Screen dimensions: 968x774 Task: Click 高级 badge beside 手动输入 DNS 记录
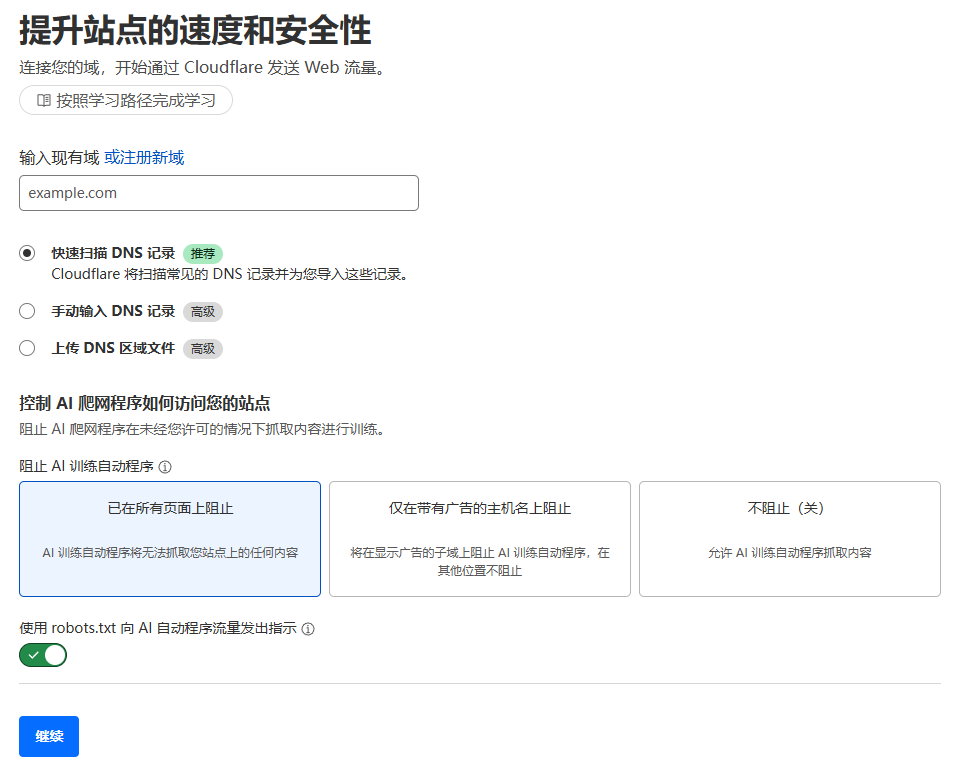203,311
